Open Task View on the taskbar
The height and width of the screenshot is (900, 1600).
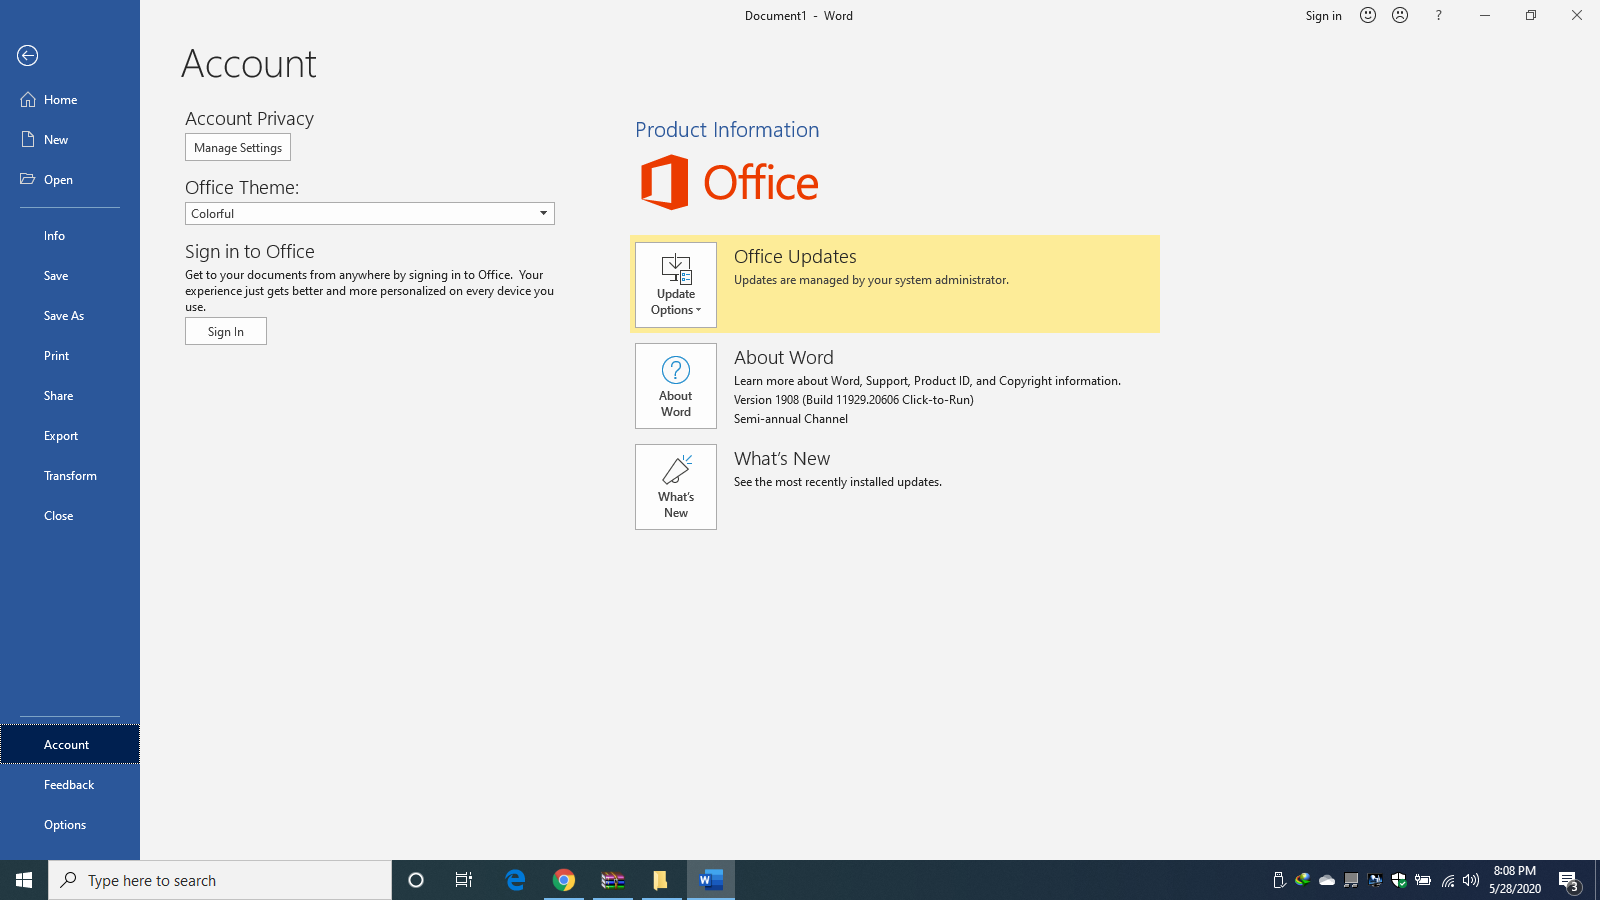click(464, 880)
